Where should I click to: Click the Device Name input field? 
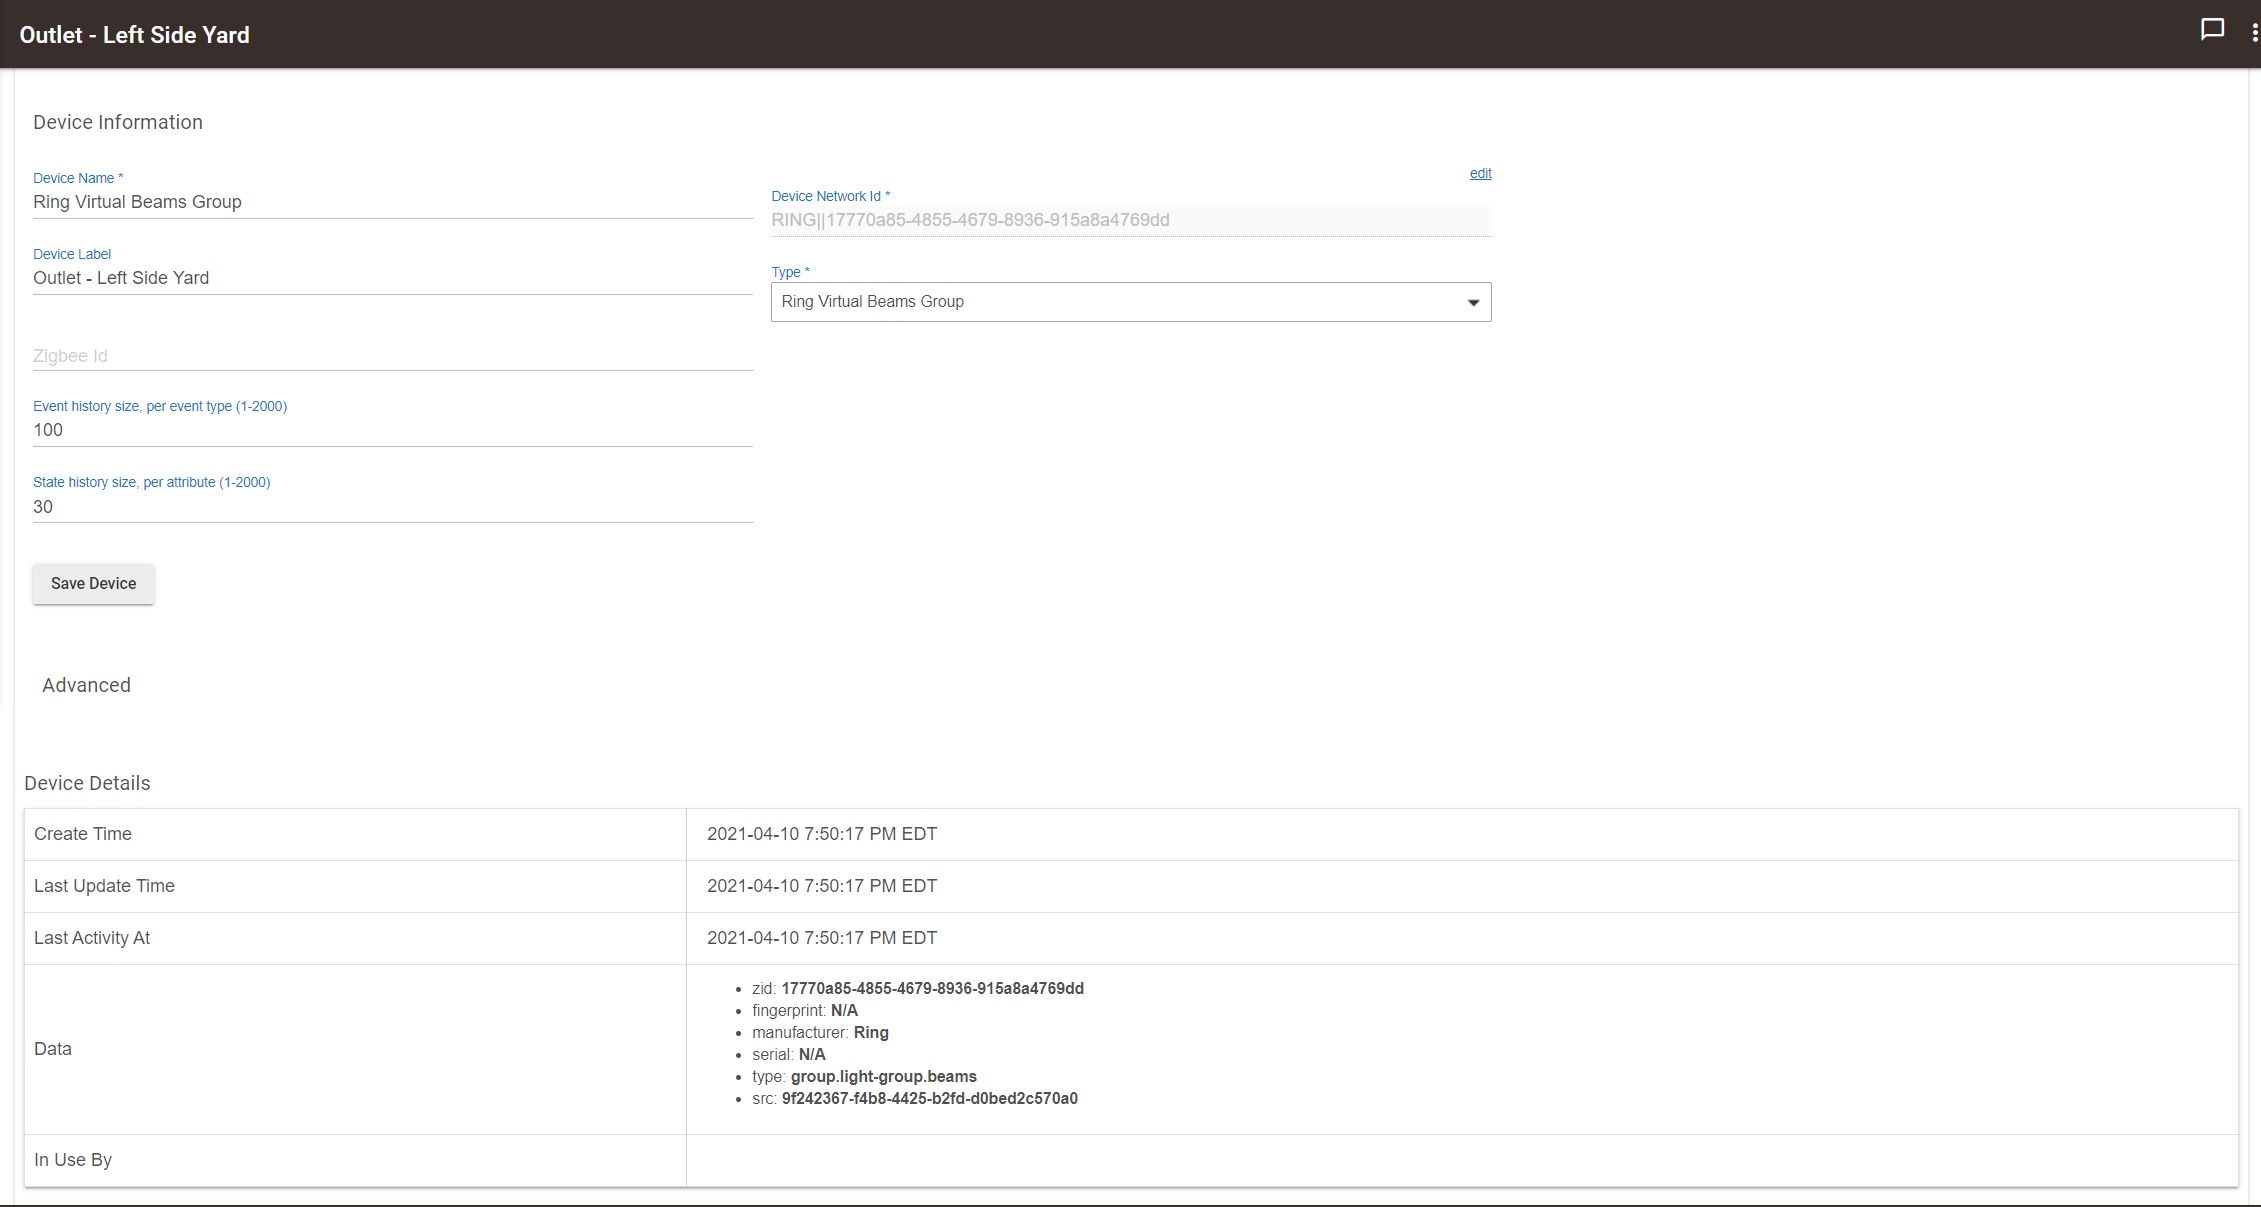392,202
